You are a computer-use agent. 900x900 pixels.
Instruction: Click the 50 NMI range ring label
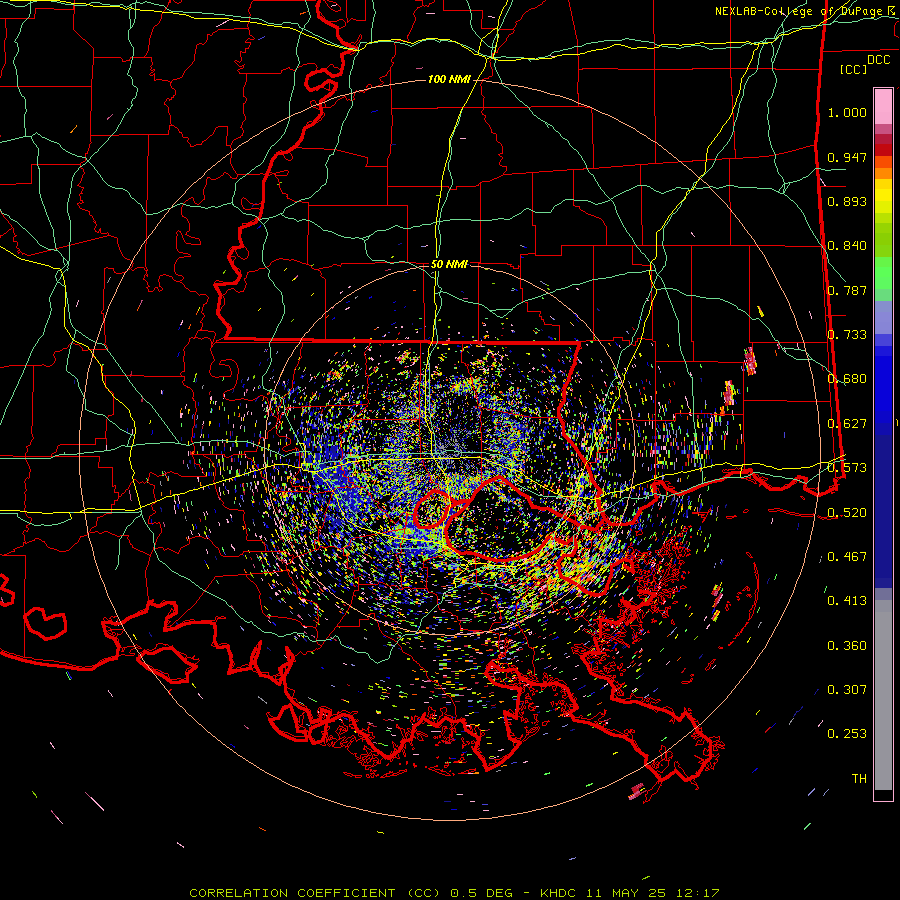pos(449,264)
